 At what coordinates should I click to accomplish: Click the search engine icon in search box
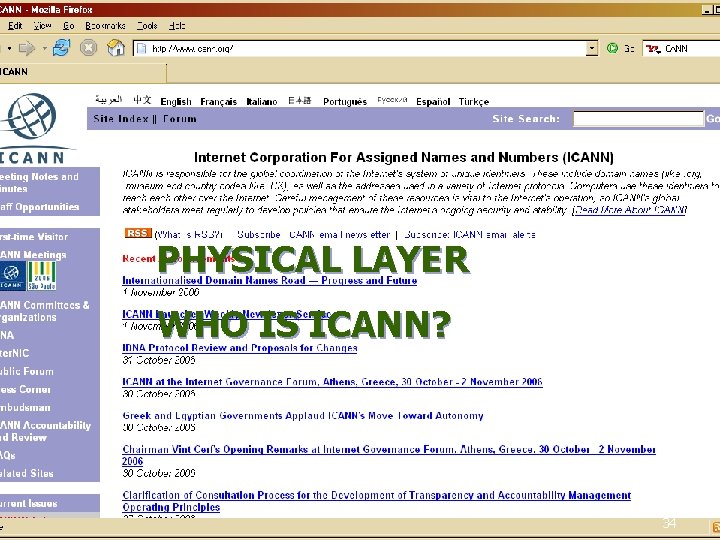[652, 49]
